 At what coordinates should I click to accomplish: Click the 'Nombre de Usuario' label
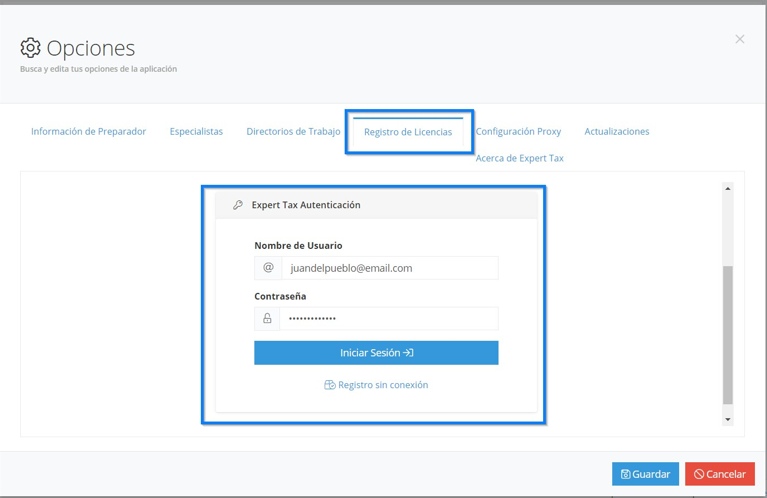click(298, 246)
